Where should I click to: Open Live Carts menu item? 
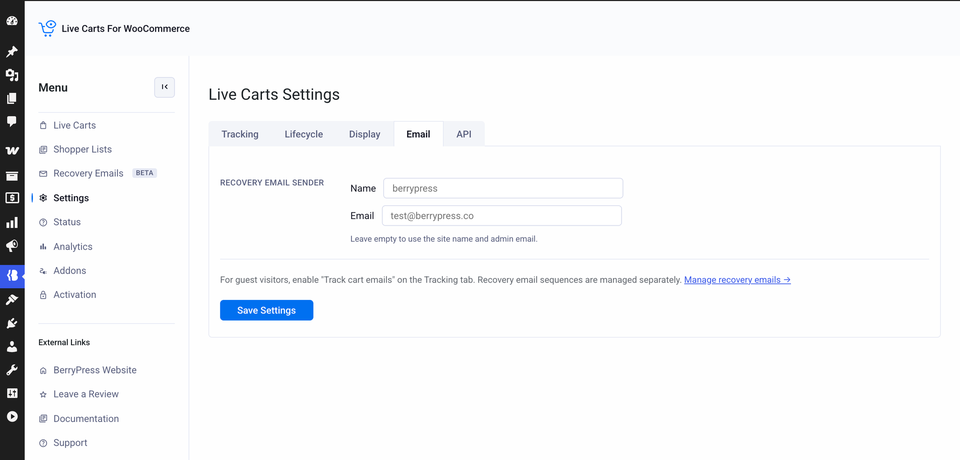pyautogui.click(x=75, y=125)
